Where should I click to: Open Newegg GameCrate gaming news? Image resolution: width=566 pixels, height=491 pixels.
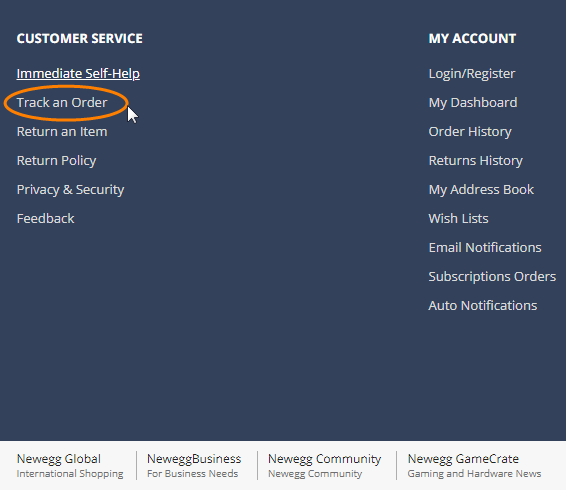[x=474, y=466]
